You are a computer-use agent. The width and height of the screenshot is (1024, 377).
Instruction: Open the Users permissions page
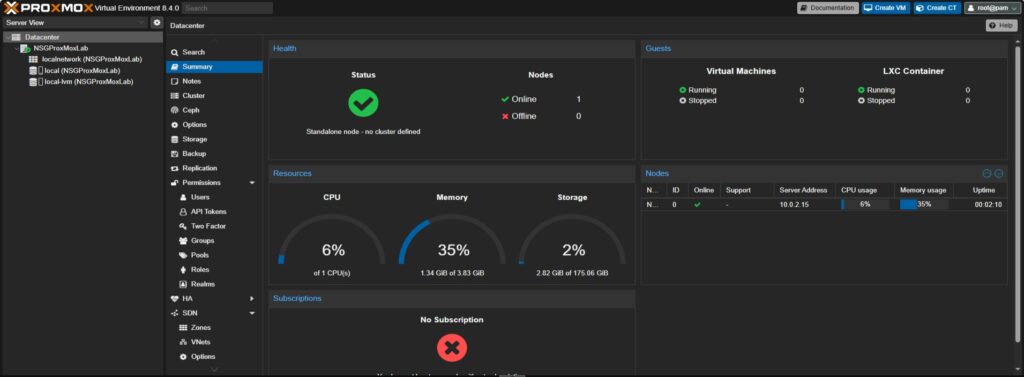(x=214, y=197)
